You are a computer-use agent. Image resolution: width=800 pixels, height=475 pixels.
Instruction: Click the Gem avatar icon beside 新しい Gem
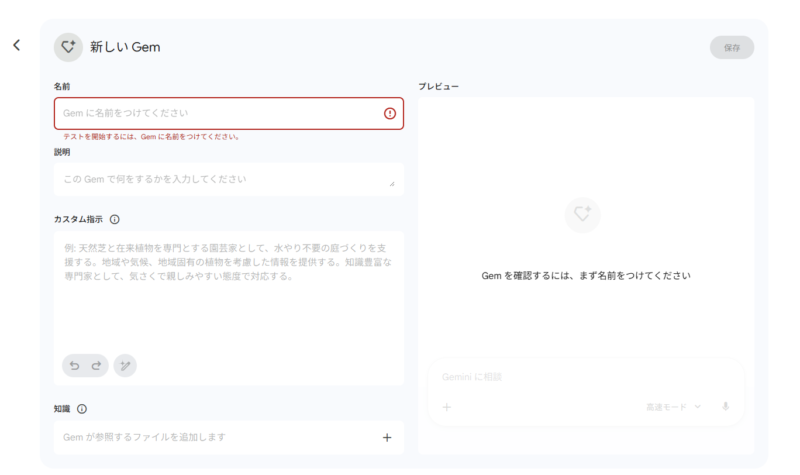tap(68, 47)
